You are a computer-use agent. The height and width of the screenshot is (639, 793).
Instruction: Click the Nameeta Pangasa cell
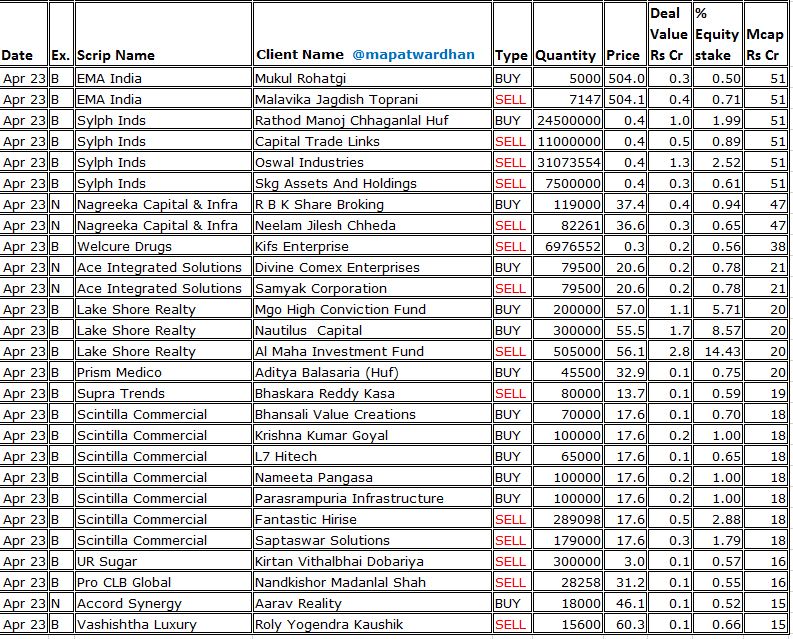click(372, 477)
